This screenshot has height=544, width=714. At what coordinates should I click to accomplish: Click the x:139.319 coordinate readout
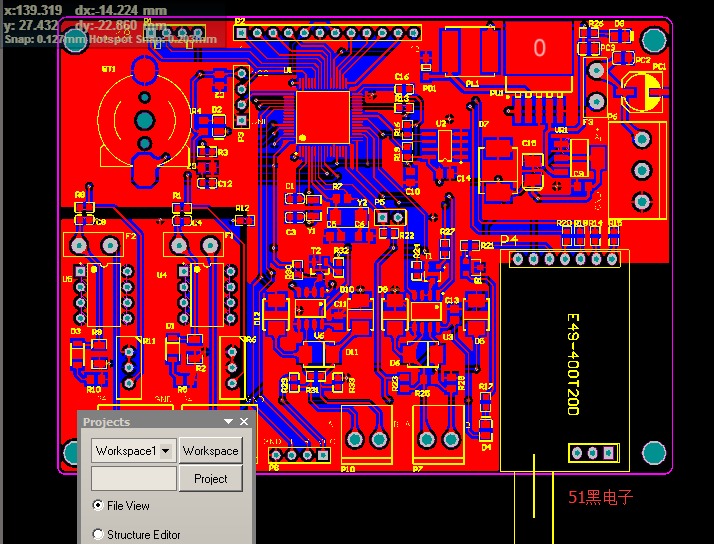click(32, 10)
